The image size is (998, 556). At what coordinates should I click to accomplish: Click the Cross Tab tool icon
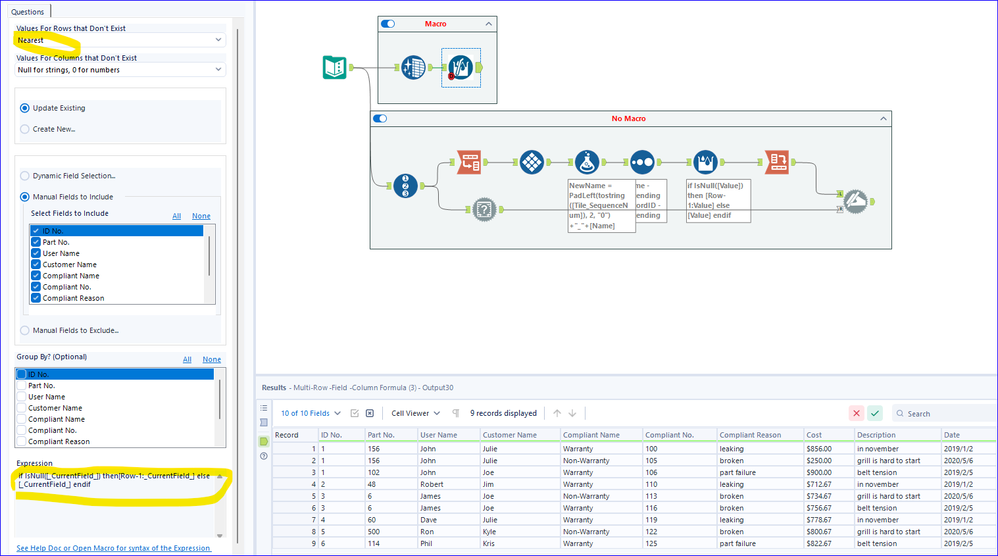pyautogui.click(x=777, y=162)
